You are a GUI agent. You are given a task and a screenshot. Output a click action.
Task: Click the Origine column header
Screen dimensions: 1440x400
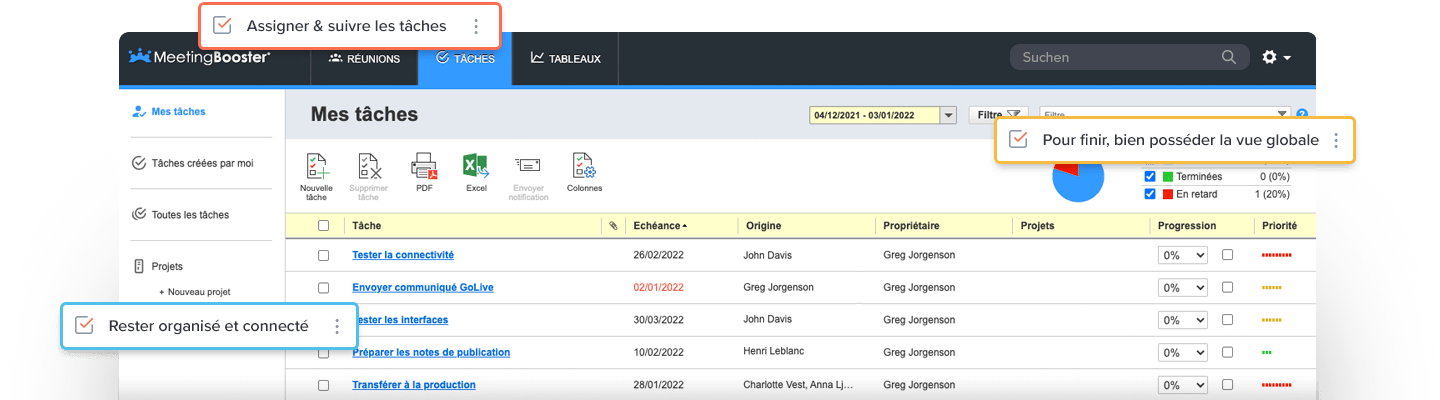763,226
